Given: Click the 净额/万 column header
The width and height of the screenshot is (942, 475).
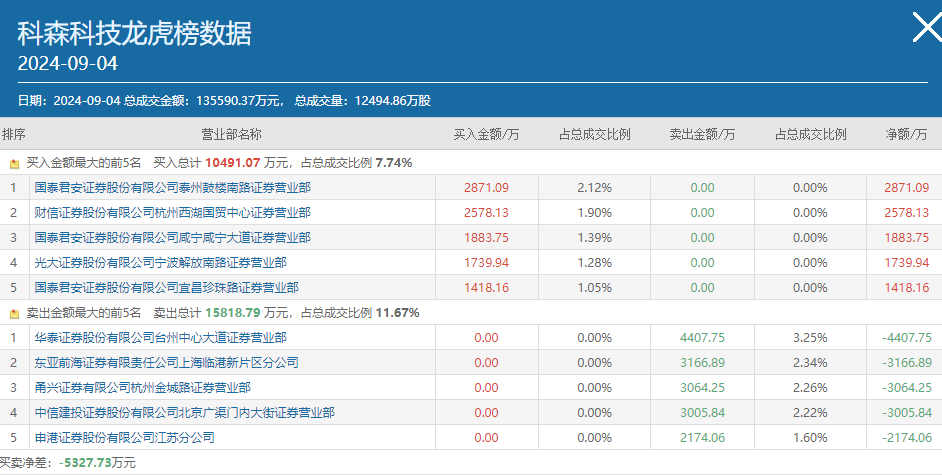Looking at the screenshot, I should 906,134.
